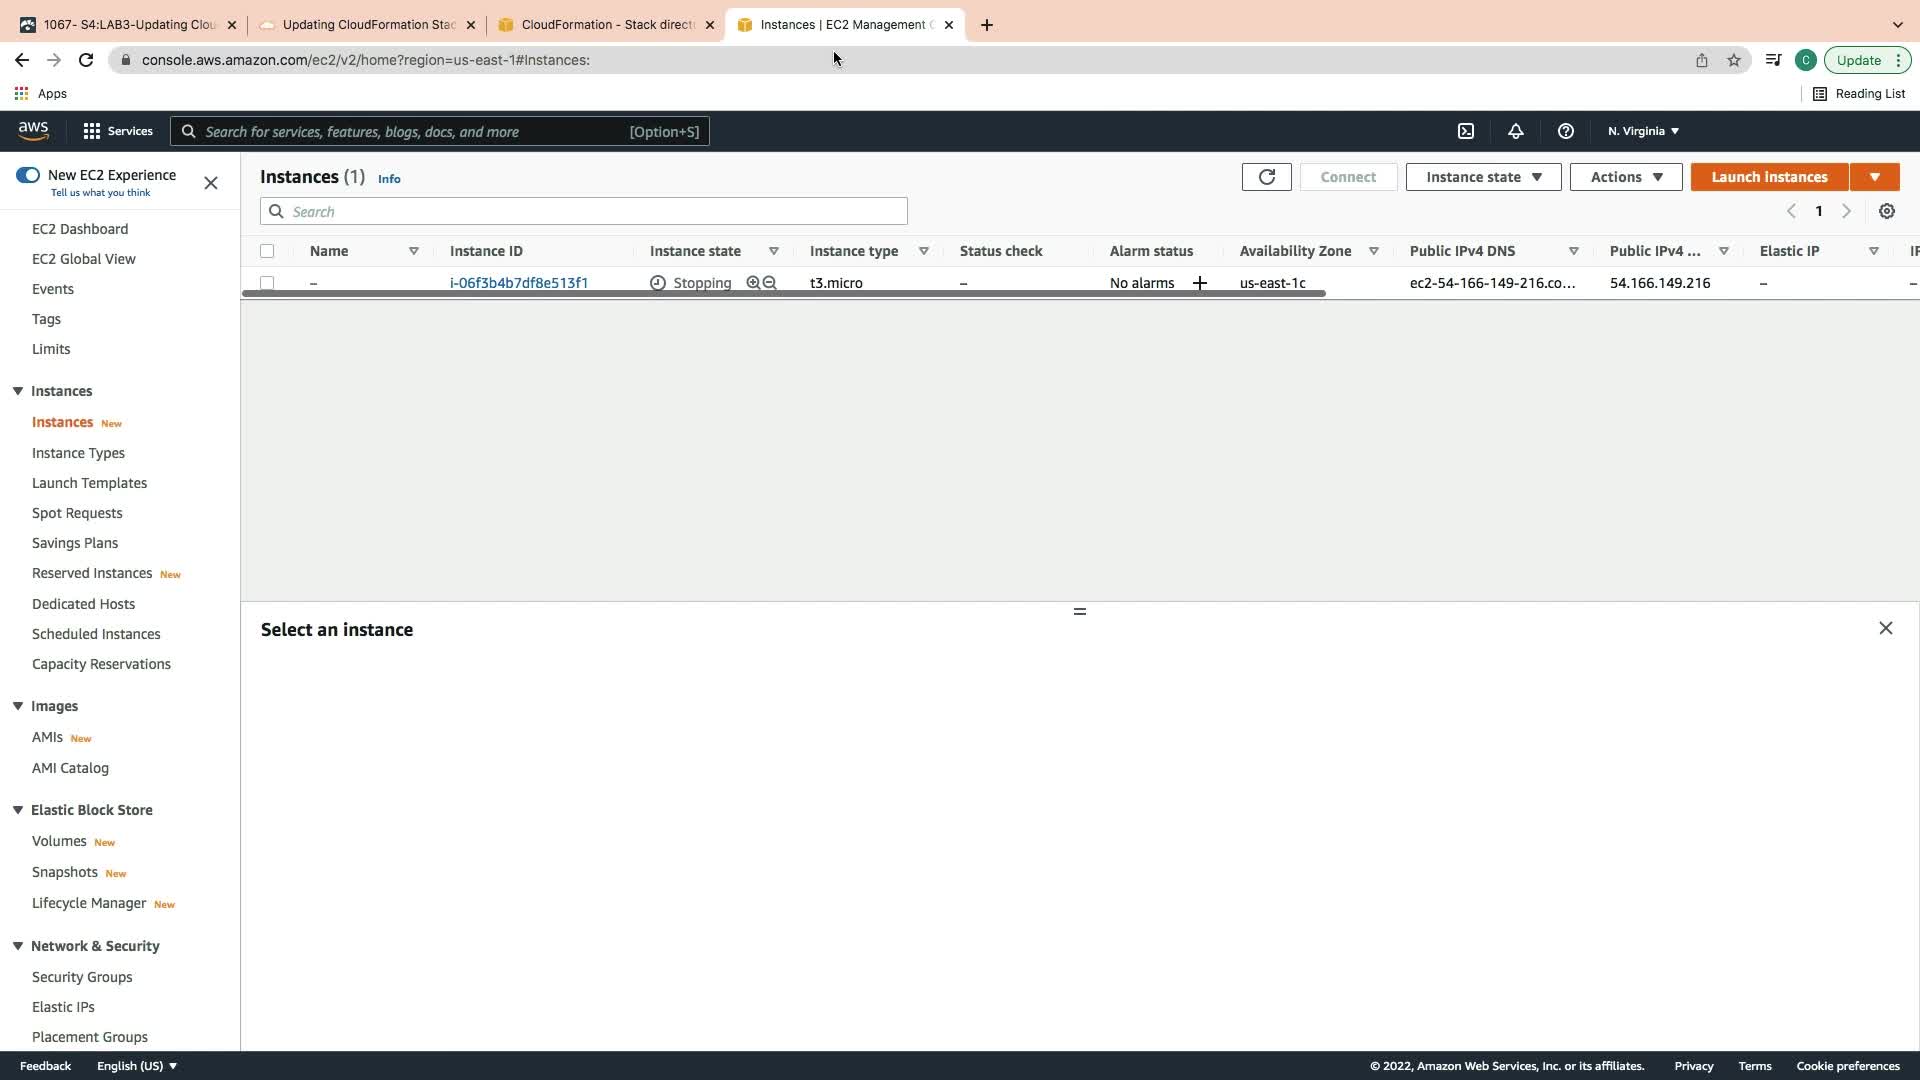Select checkbox for instance i-06f3b4b7df8e513f1
Image resolution: width=1920 pixels, height=1080 pixels.
(267, 283)
